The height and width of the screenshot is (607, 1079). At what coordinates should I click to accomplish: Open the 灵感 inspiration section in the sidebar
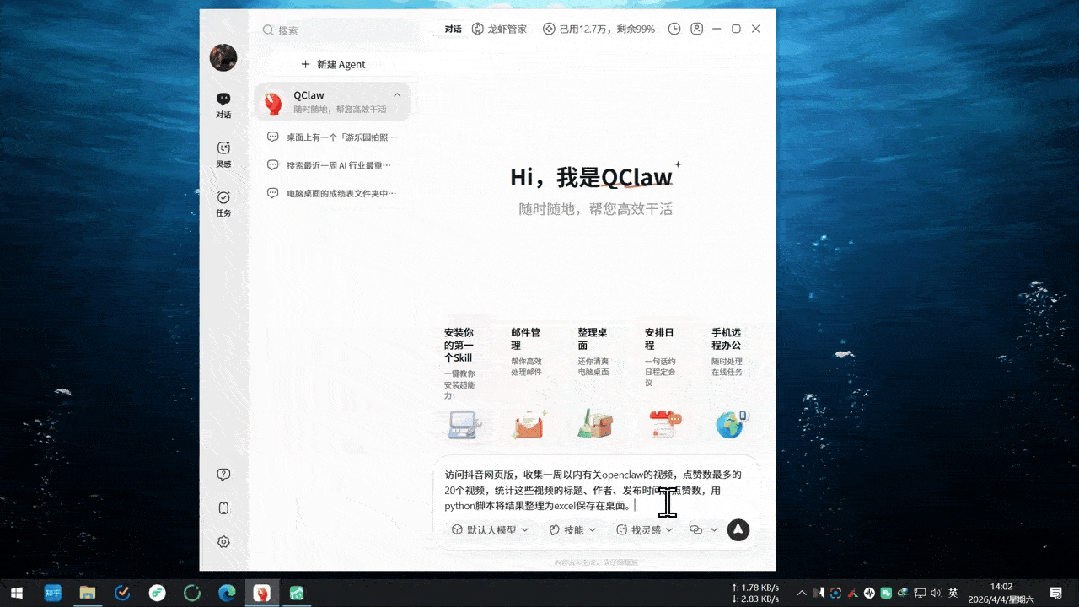tap(223, 154)
